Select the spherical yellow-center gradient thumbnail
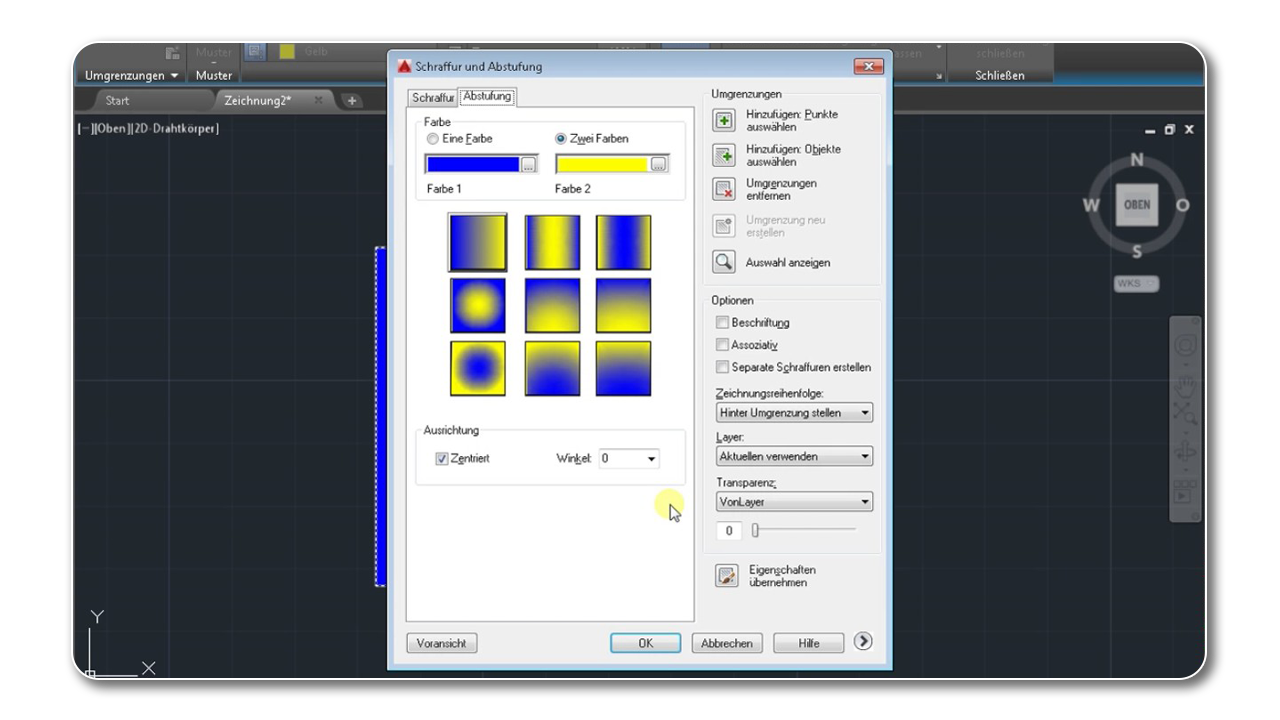 pos(478,305)
